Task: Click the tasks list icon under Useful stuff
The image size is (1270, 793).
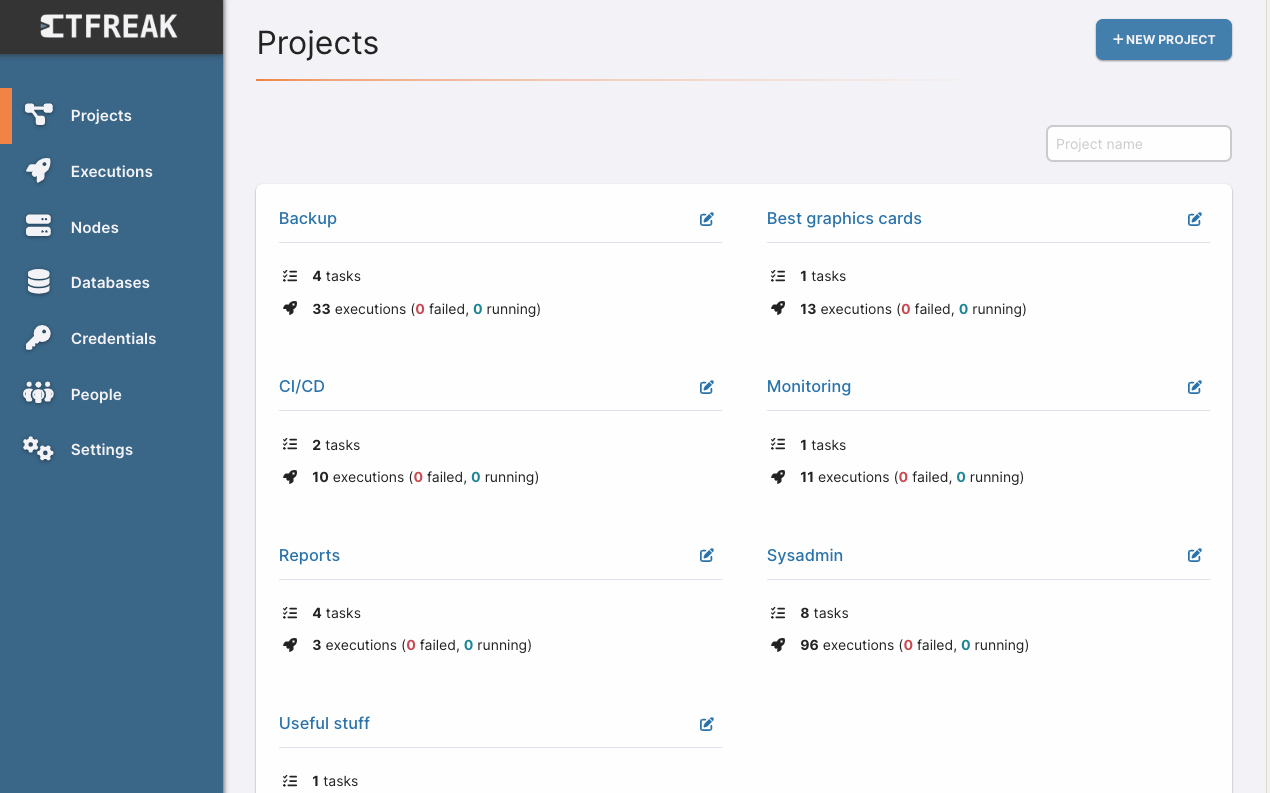Action: [x=290, y=781]
